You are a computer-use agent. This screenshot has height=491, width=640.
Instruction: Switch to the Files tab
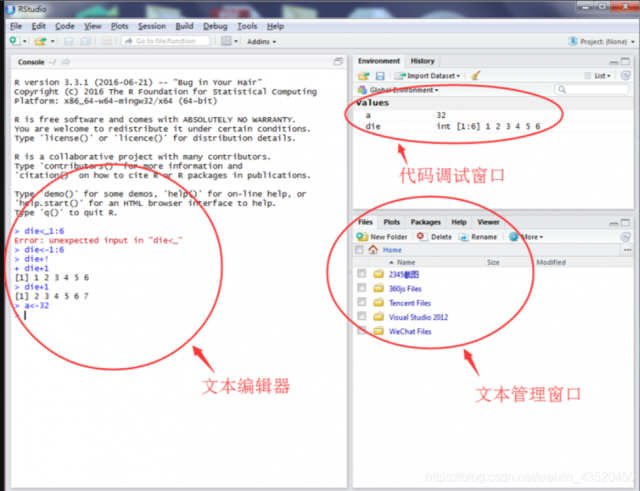(365, 222)
